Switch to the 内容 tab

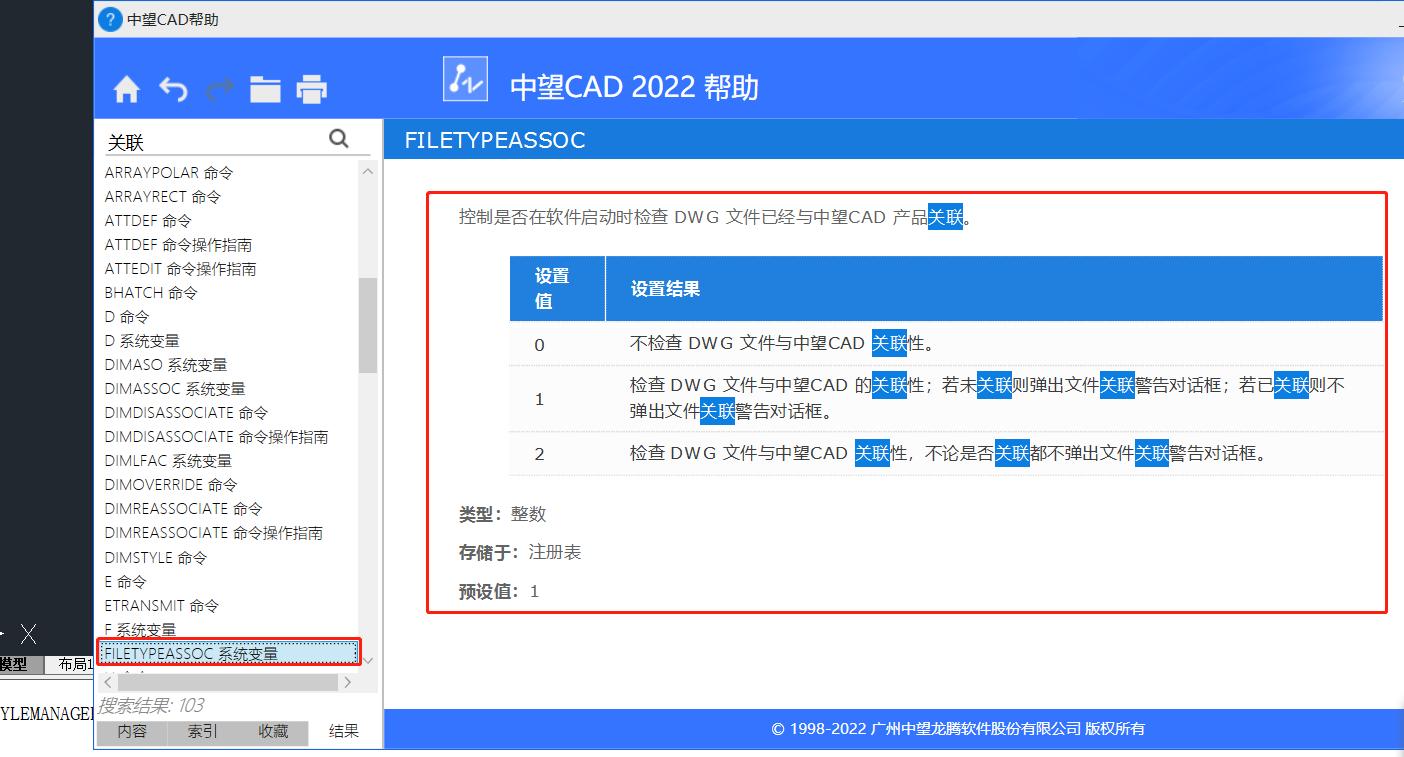[x=131, y=732]
